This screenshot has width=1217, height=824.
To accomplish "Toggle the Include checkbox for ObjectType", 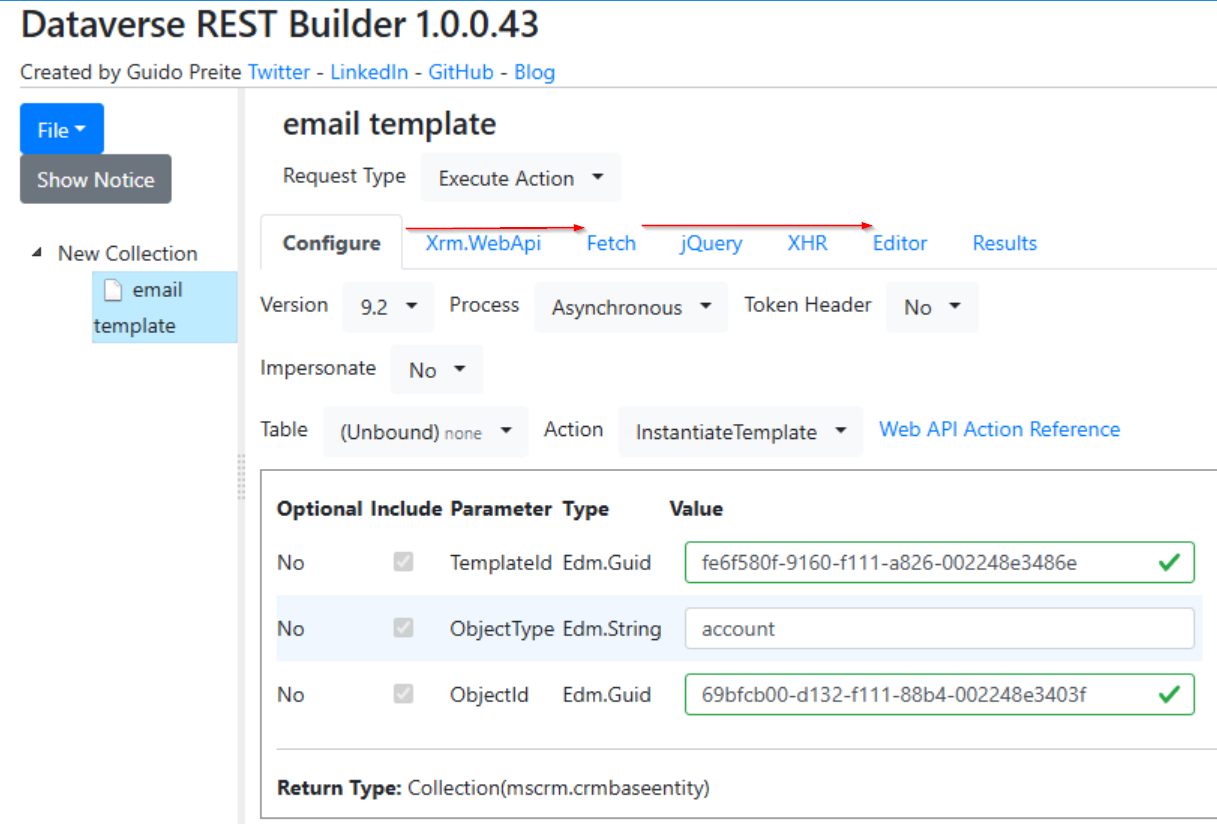I will (403, 628).
